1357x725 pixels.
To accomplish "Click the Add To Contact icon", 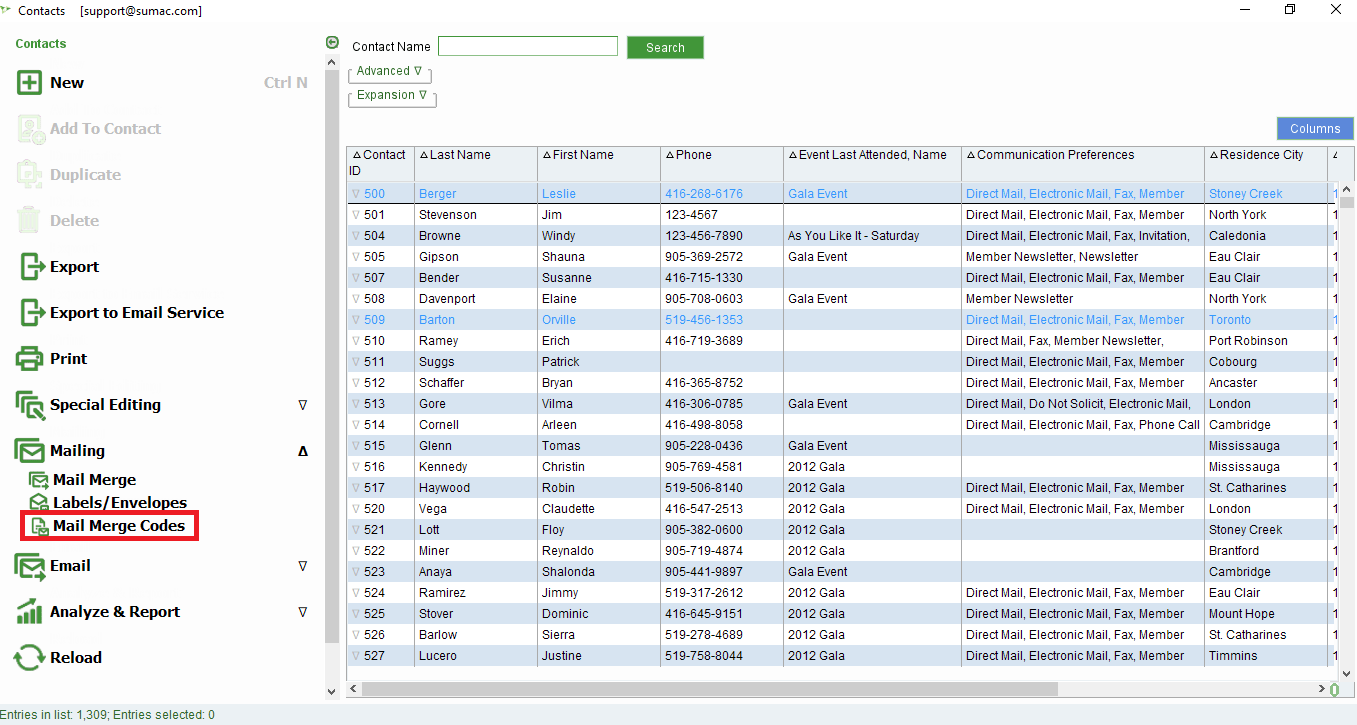I will click(x=104, y=128).
